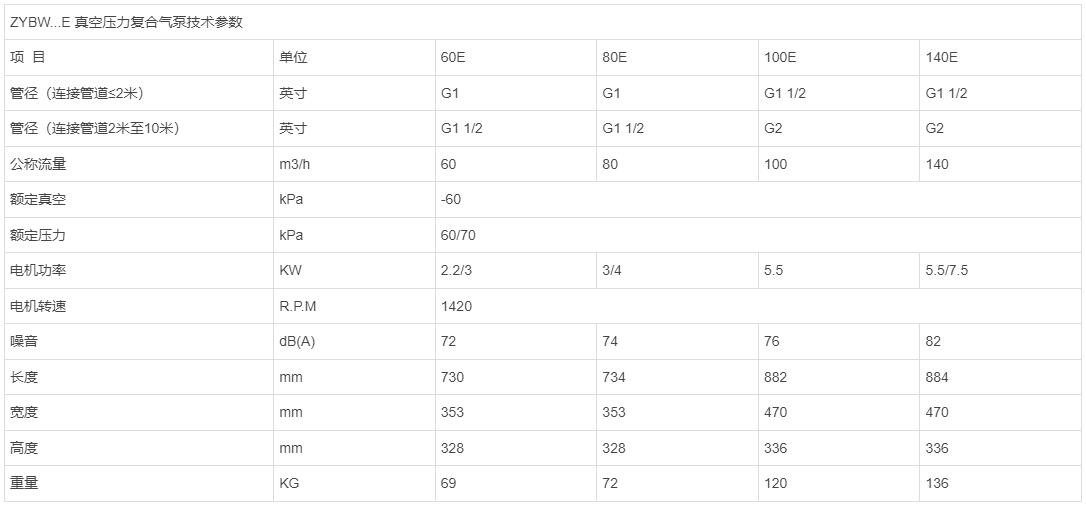This screenshot has height=505, width=1086.
Task: Select the 60E column header cell
Action: tap(453, 57)
